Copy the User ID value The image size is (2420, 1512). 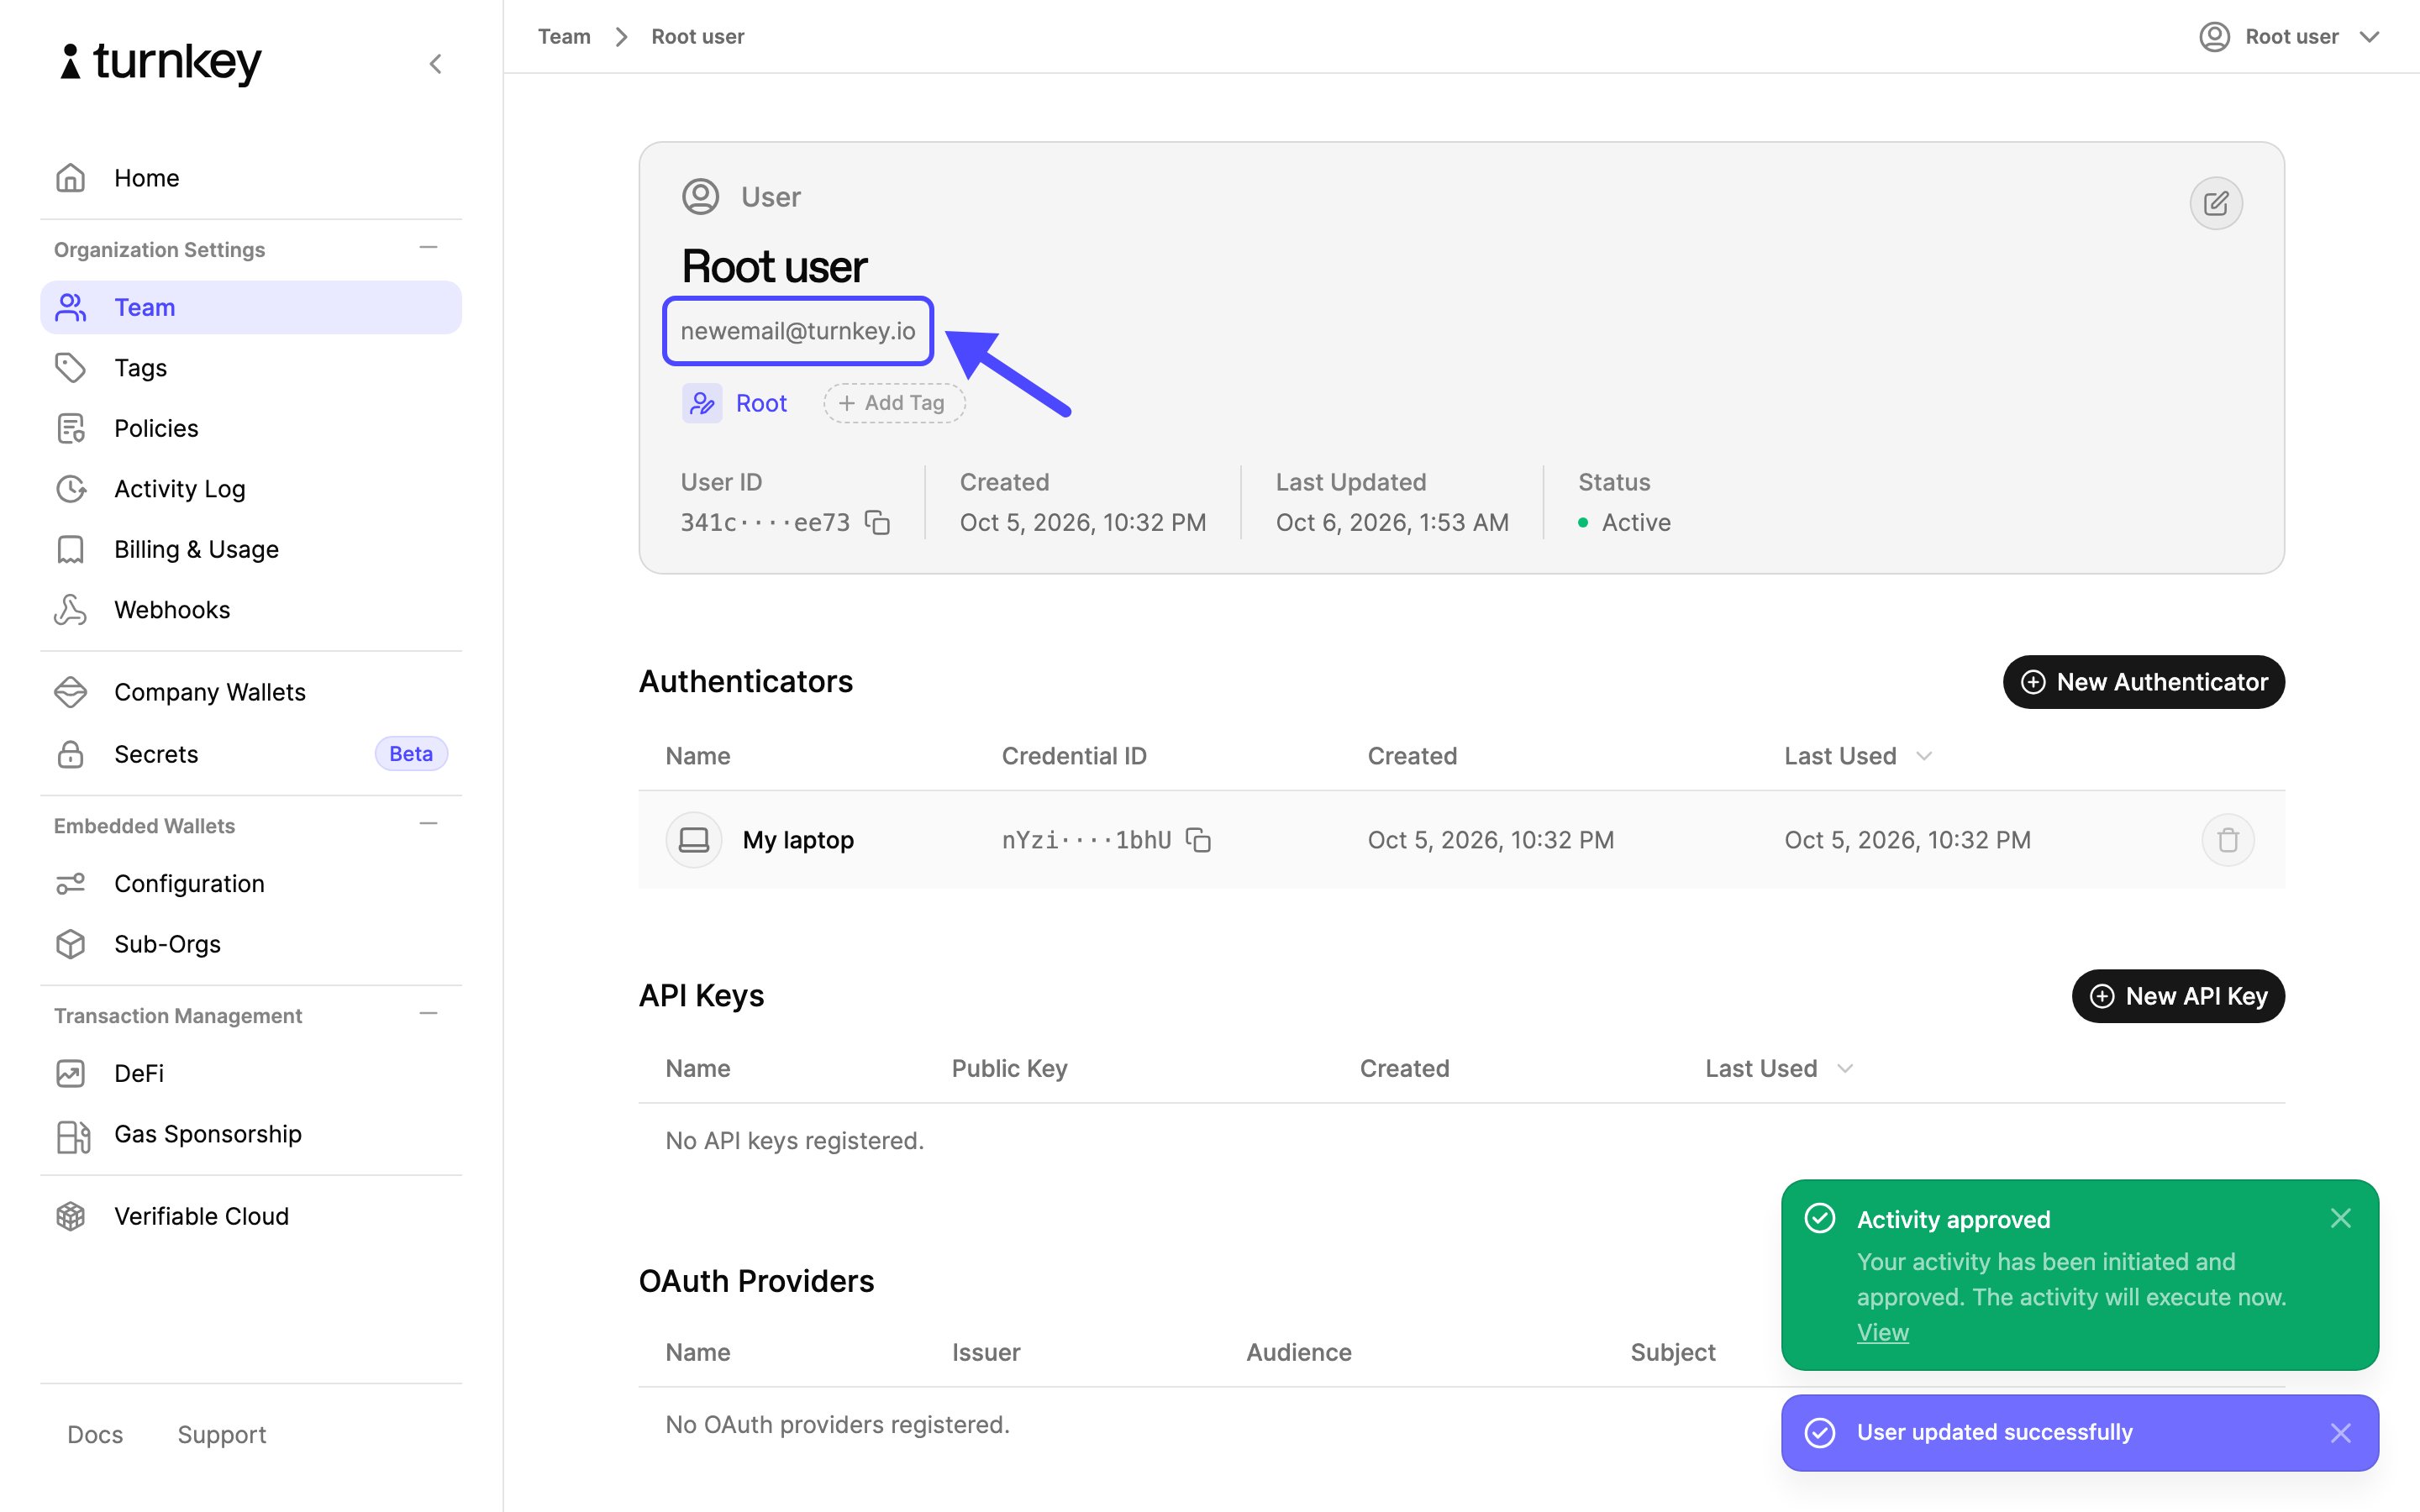[x=877, y=522]
